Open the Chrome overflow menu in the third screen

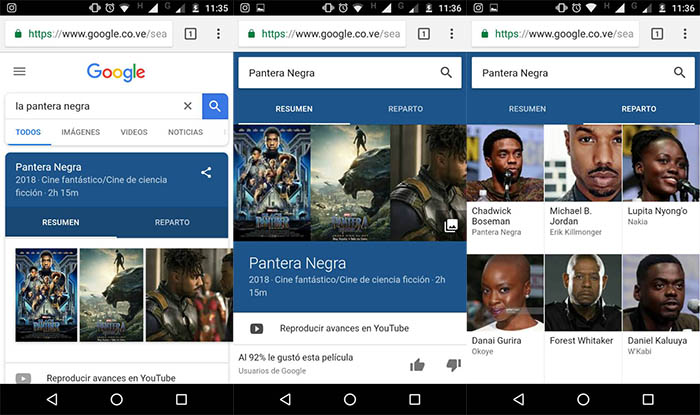pos(685,33)
